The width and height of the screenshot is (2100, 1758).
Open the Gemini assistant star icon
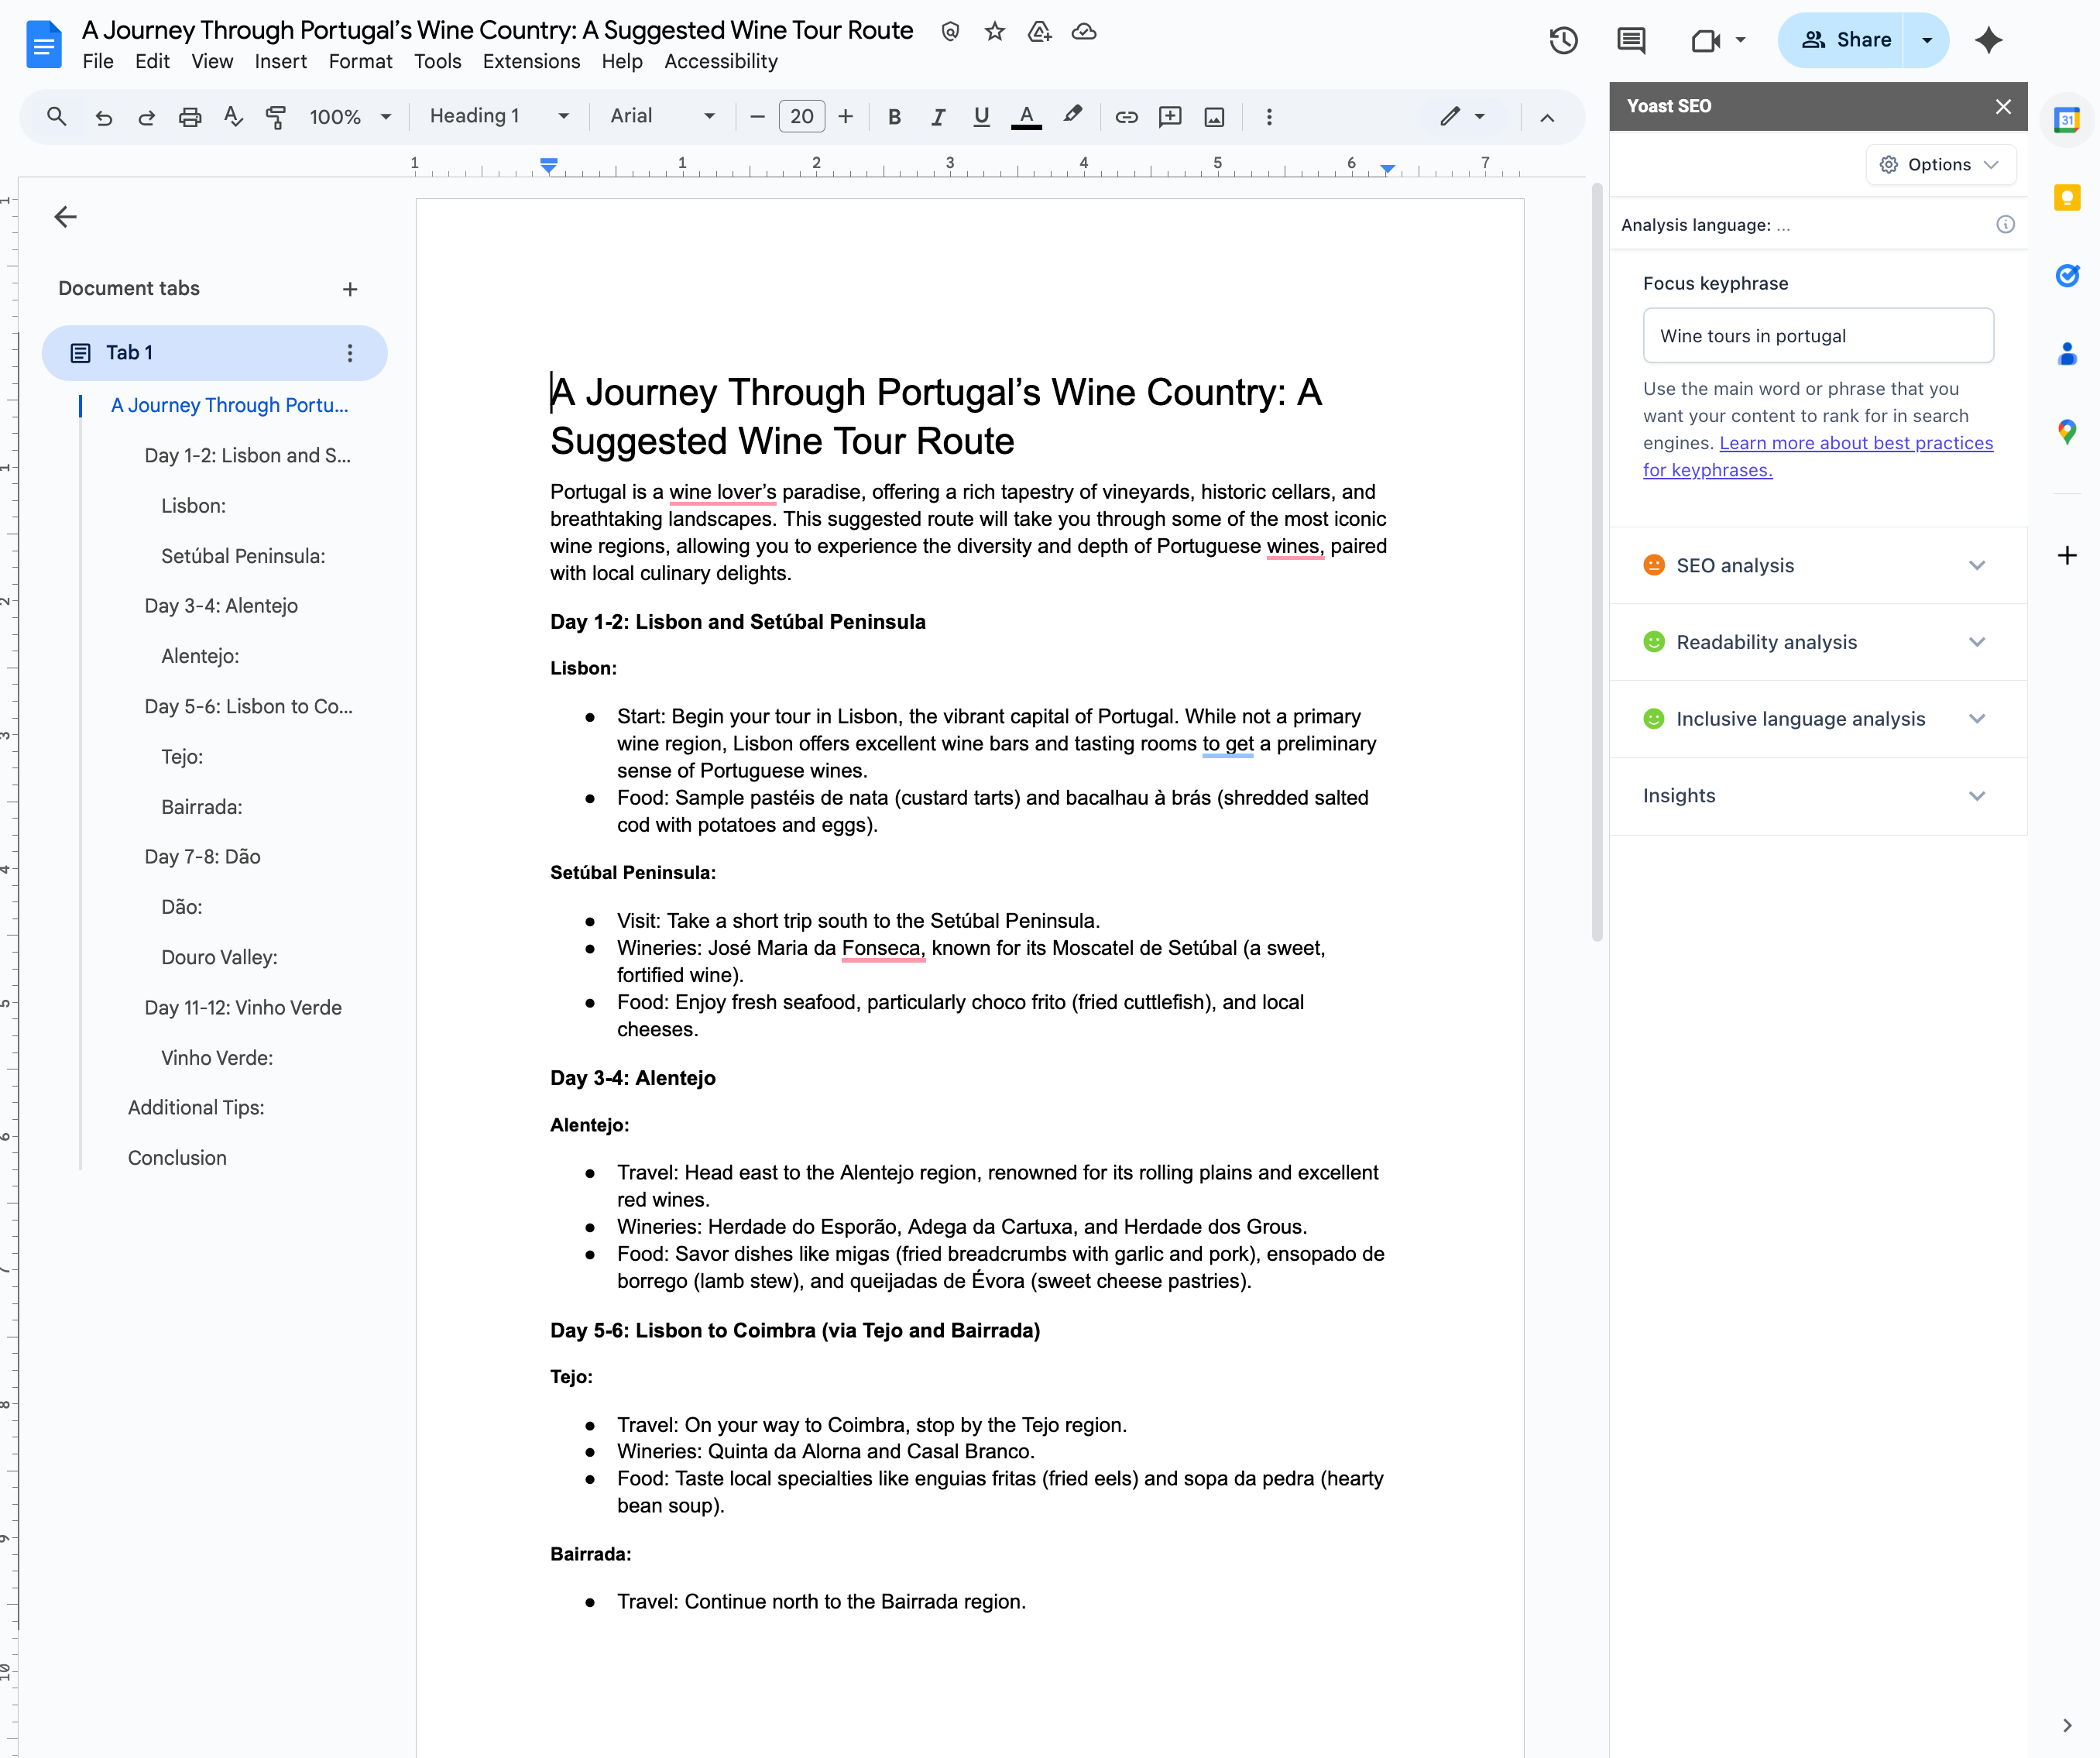(x=1988, y=40)
